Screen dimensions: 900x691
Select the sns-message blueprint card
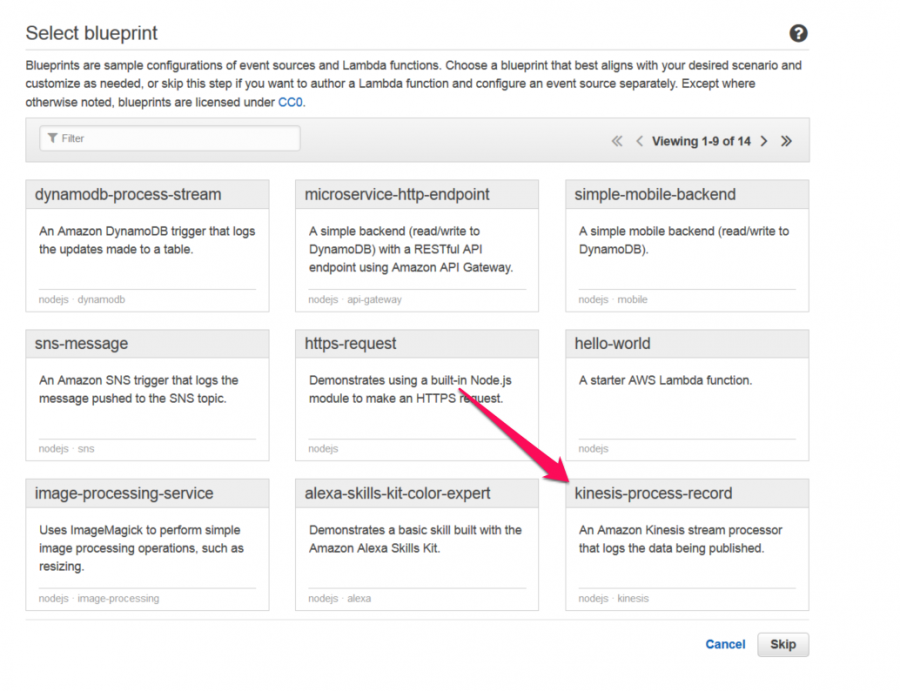pos(148,395)
